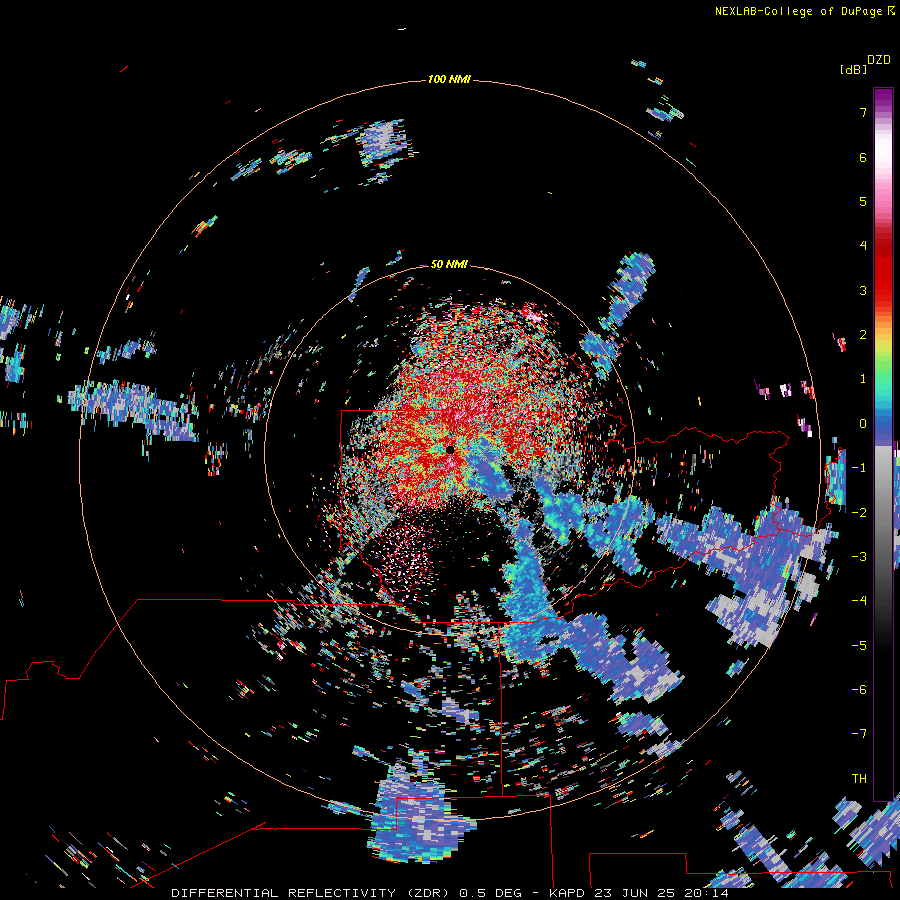Screen dimensions: 900x900
Task: Click the positive 5 value on color scale
Action: coord(863,201)
